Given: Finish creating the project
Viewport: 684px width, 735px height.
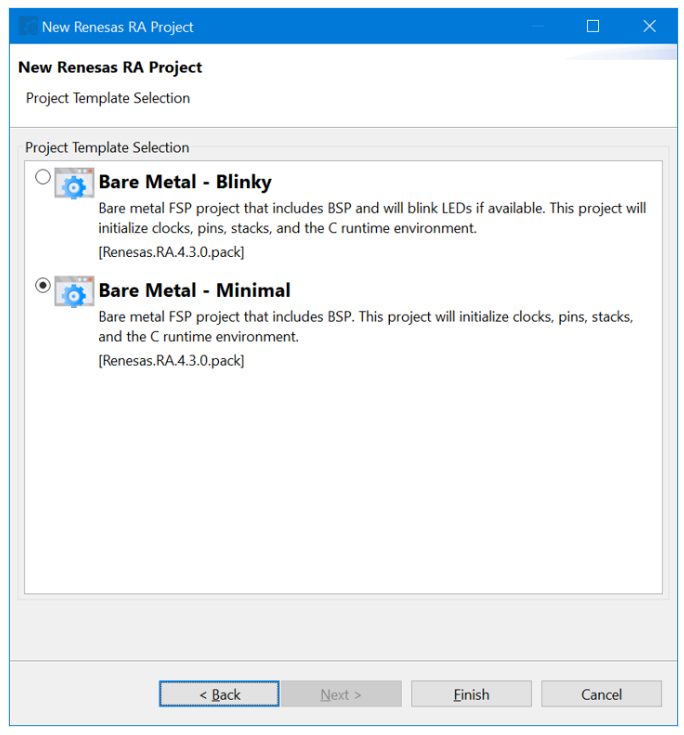Looking at the screenshot, I should [471, 694].
